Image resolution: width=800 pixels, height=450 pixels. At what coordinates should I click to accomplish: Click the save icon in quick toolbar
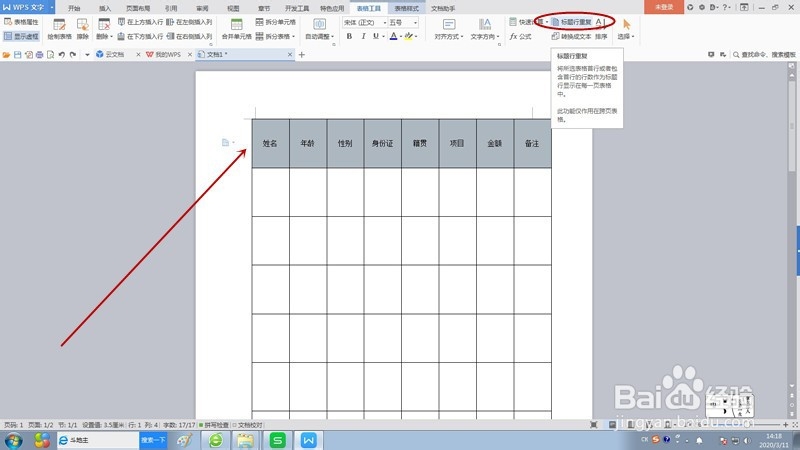[x=17, y=55]
